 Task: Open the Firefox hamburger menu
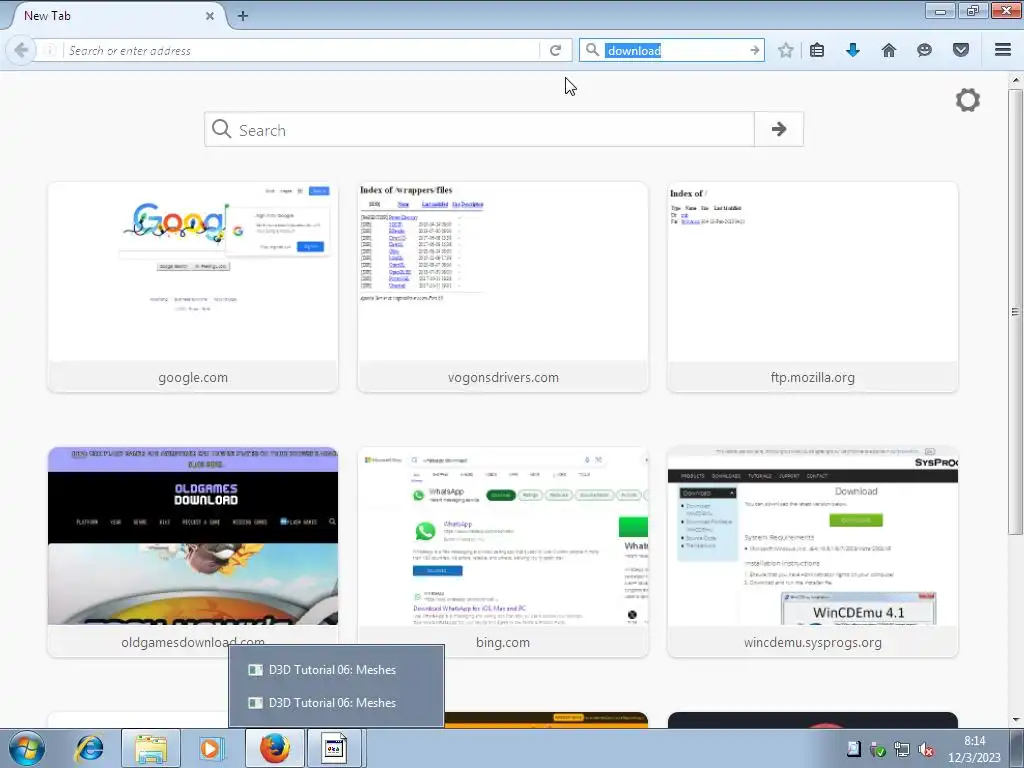tap(1003, 50)
